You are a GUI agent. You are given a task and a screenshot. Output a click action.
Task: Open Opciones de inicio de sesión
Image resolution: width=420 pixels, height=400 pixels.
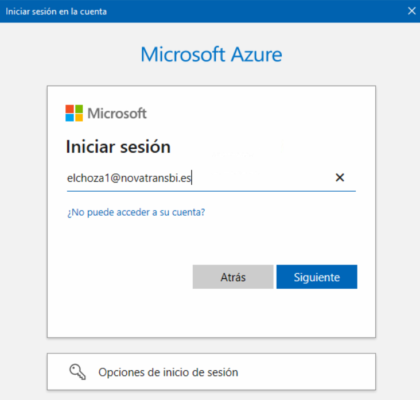pos(211,372)
